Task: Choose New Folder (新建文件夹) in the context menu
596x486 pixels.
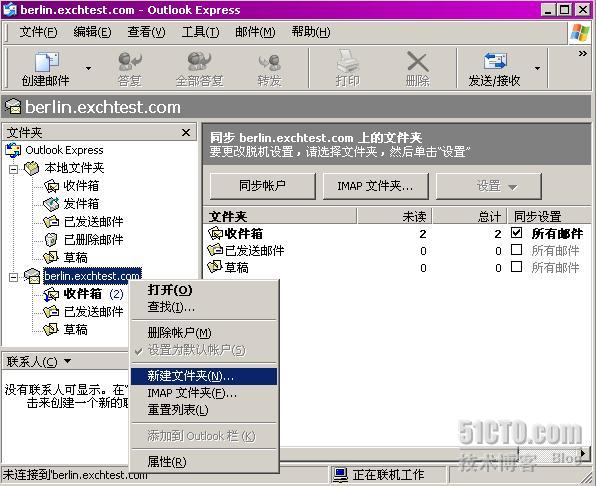Action: tap(204, 376)
